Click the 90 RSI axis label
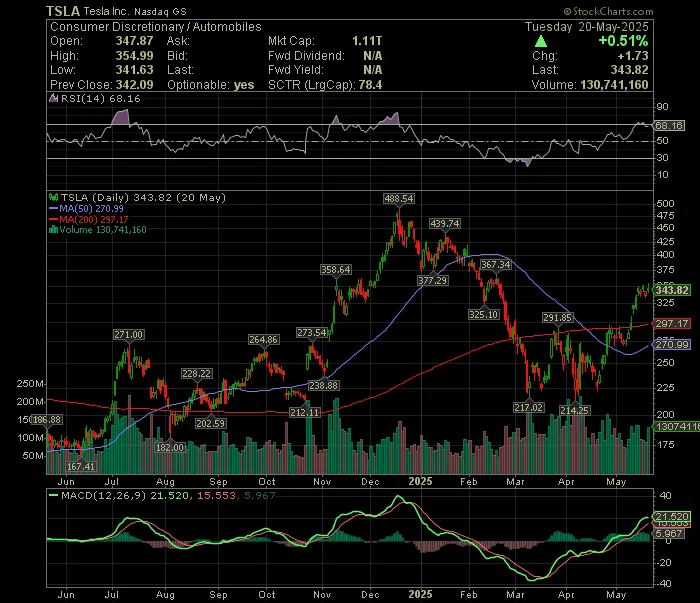This screenshot has width=700, height=603. (x=662, y=107)
